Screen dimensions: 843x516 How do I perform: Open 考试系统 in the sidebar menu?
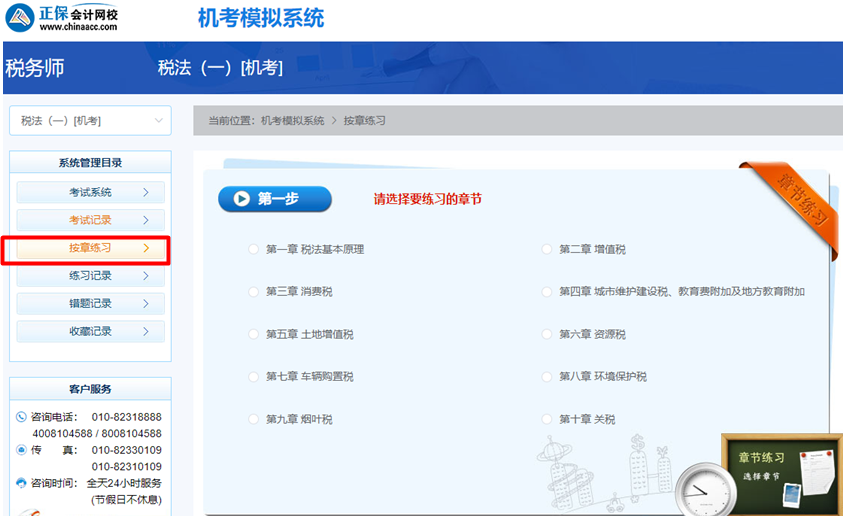click(90, 192)
